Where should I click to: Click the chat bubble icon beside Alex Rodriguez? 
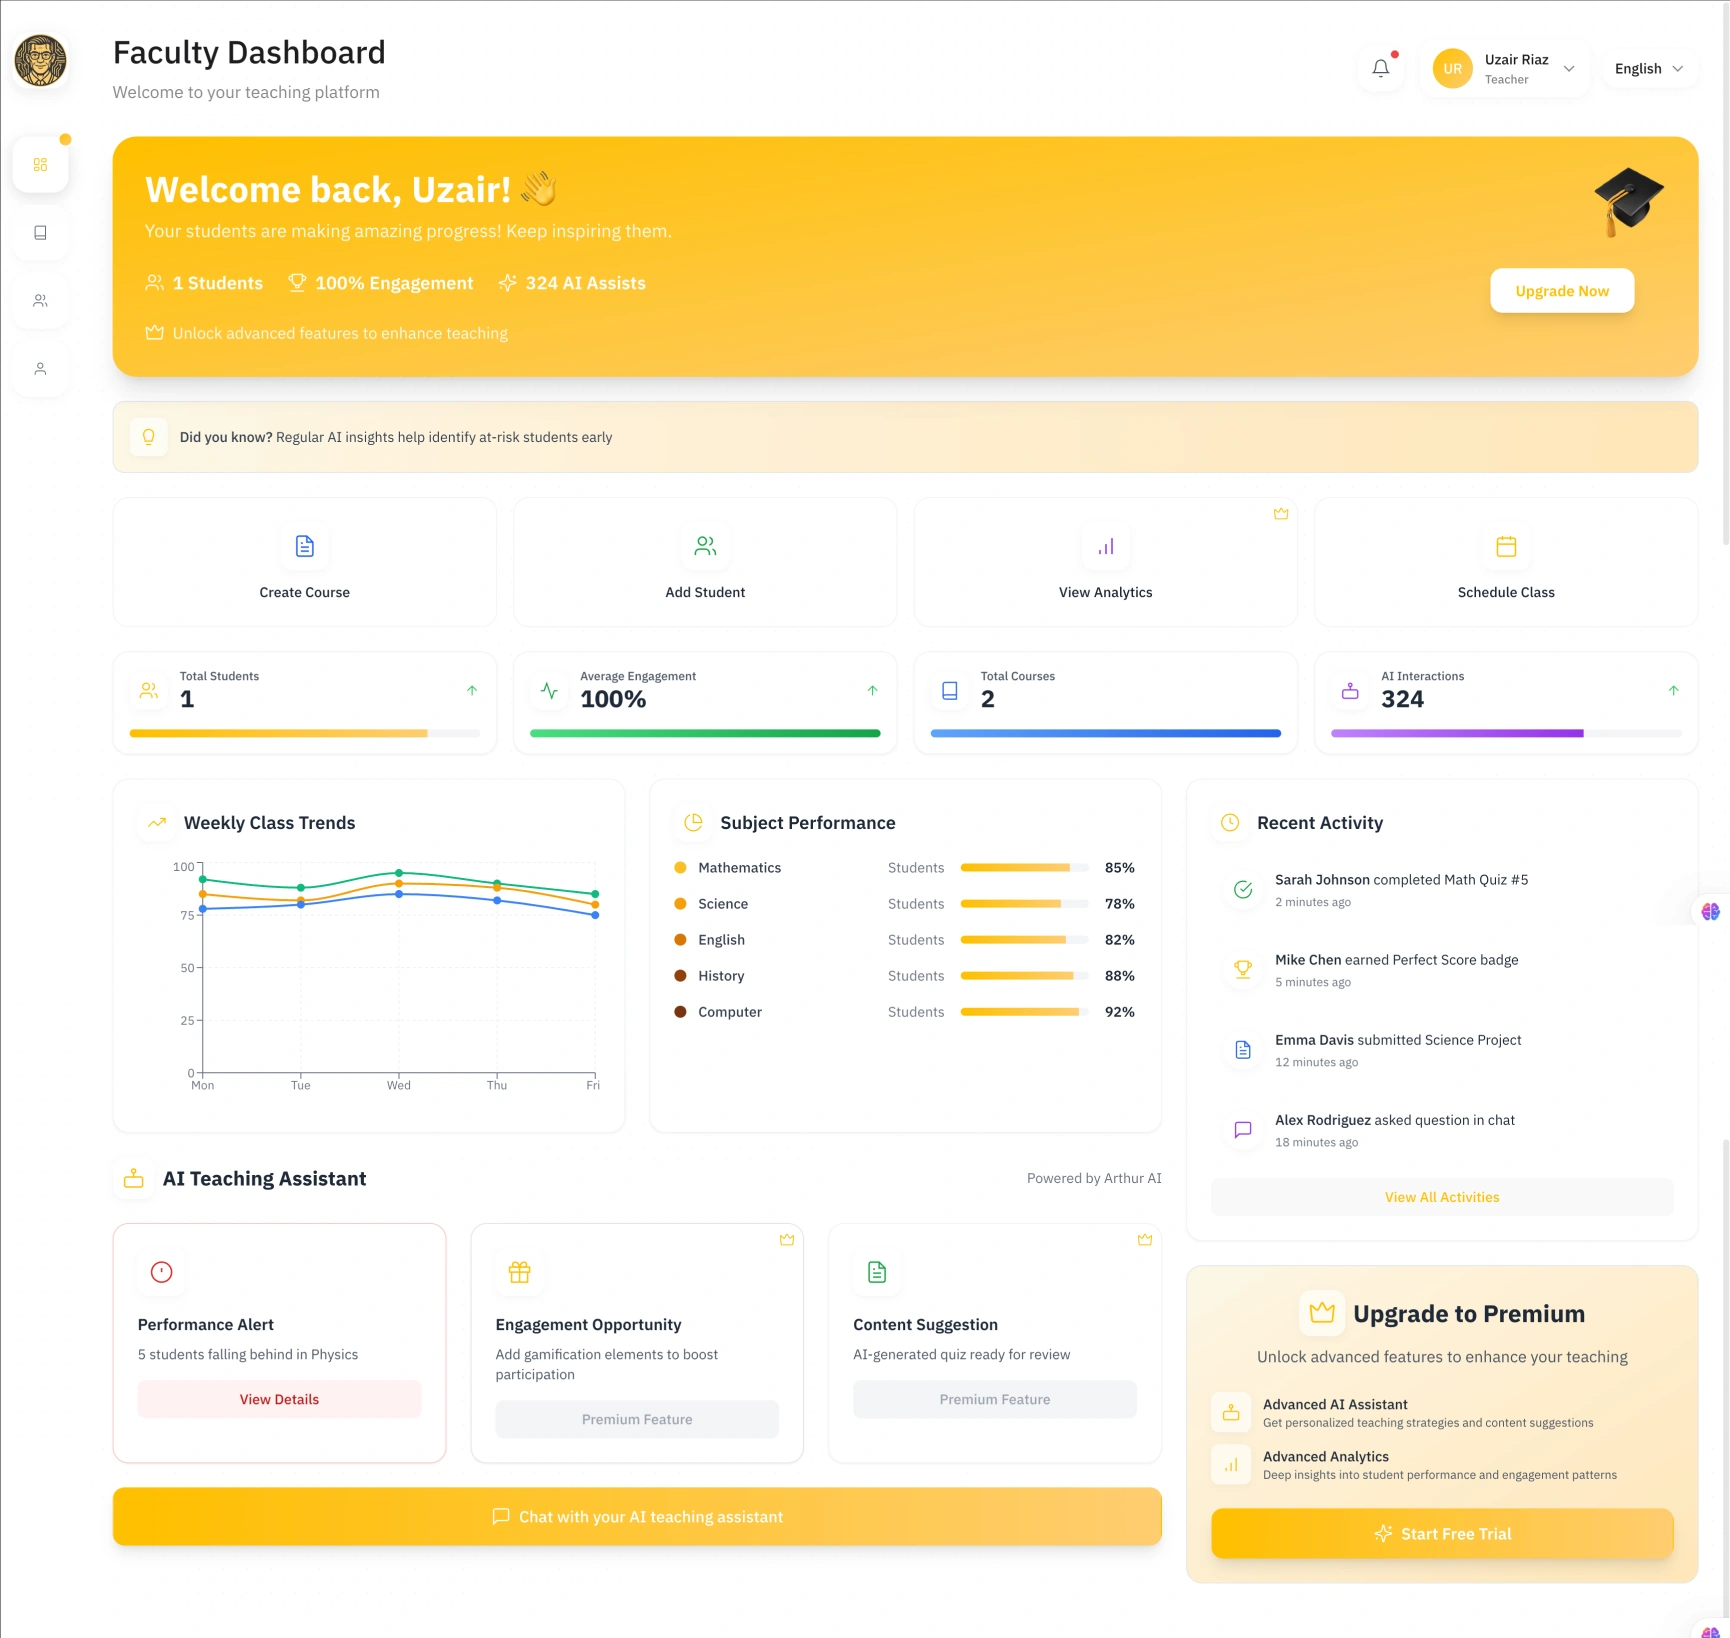pyautogui.click(x=1243, y=1129)
